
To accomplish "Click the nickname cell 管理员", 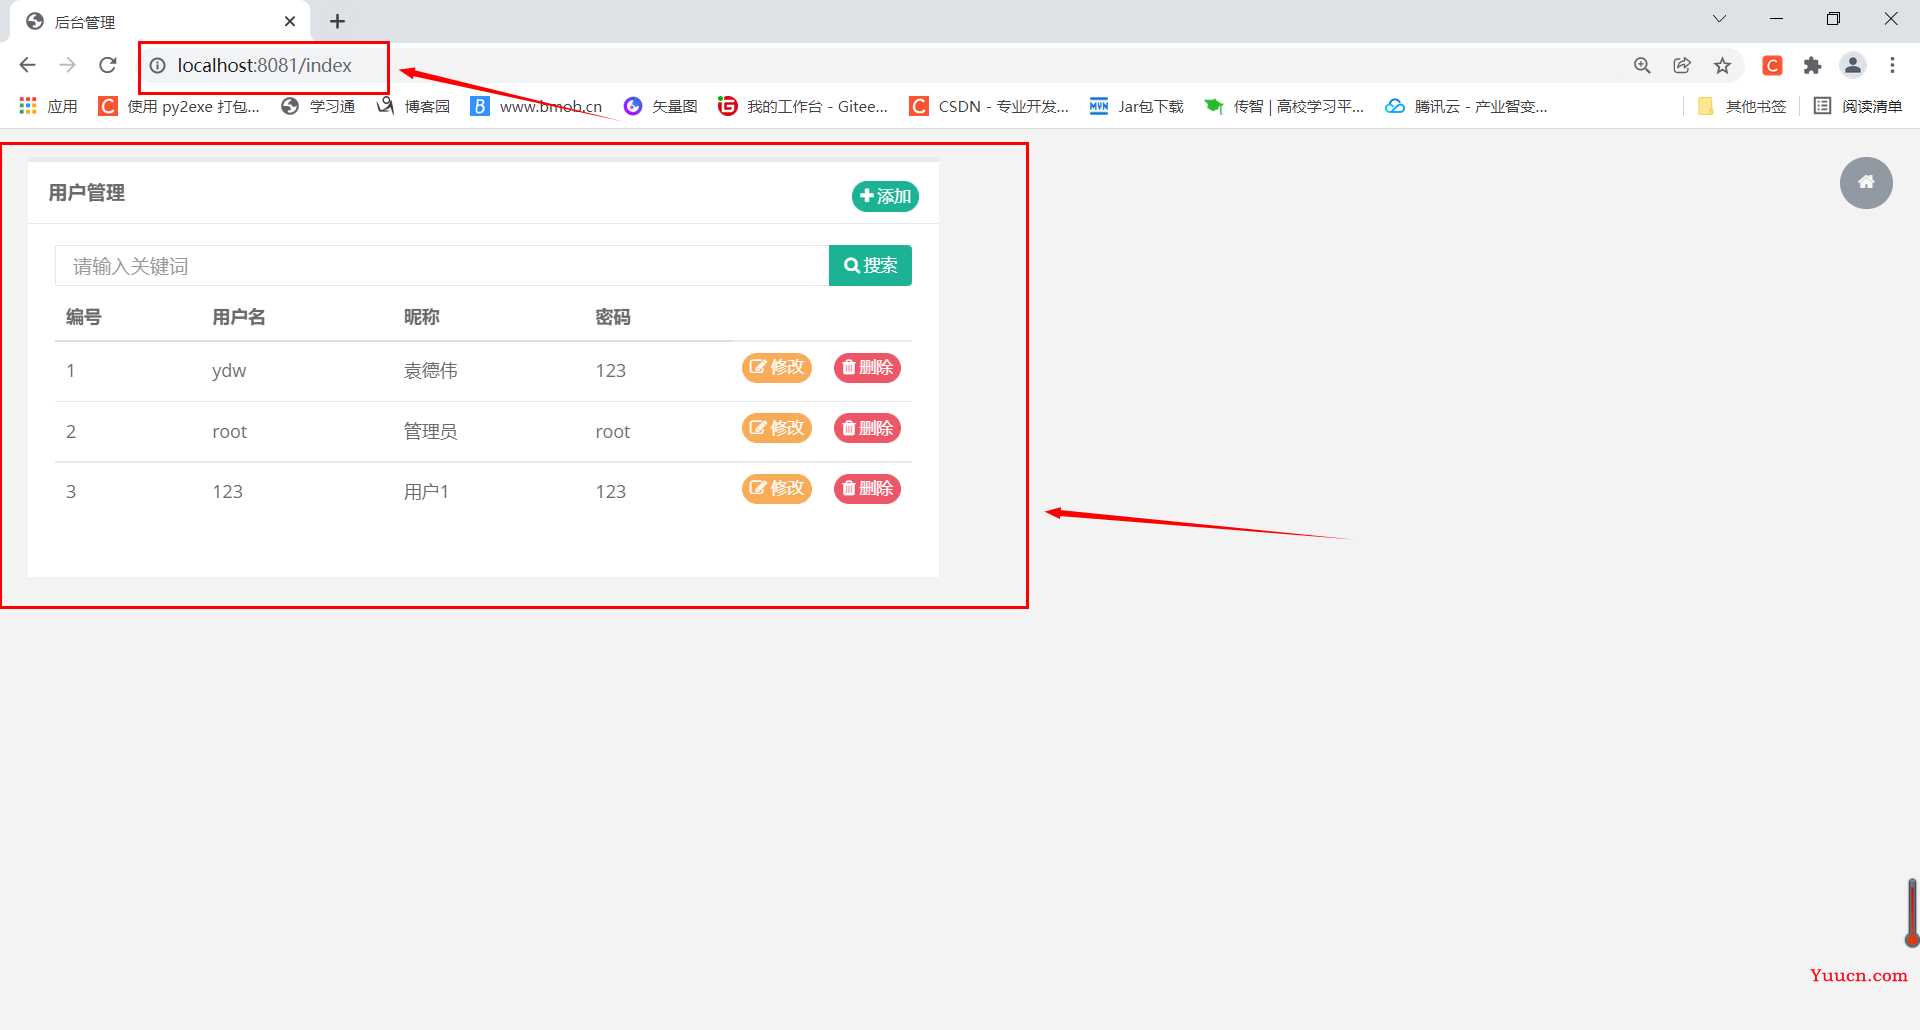I will 431,431.
